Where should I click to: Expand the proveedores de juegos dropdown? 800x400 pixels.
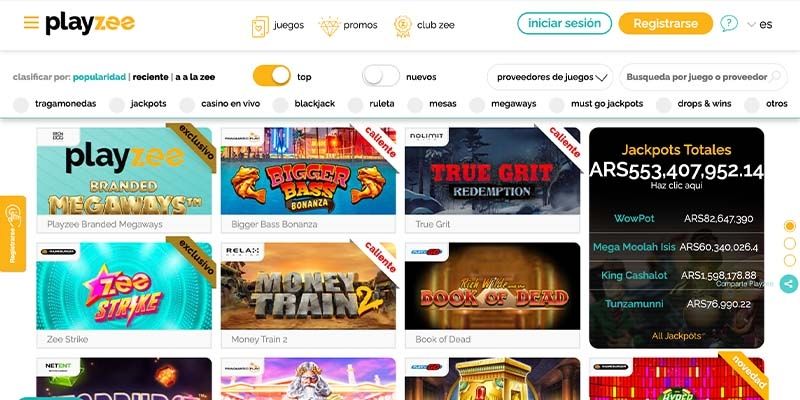click(549, 77)
